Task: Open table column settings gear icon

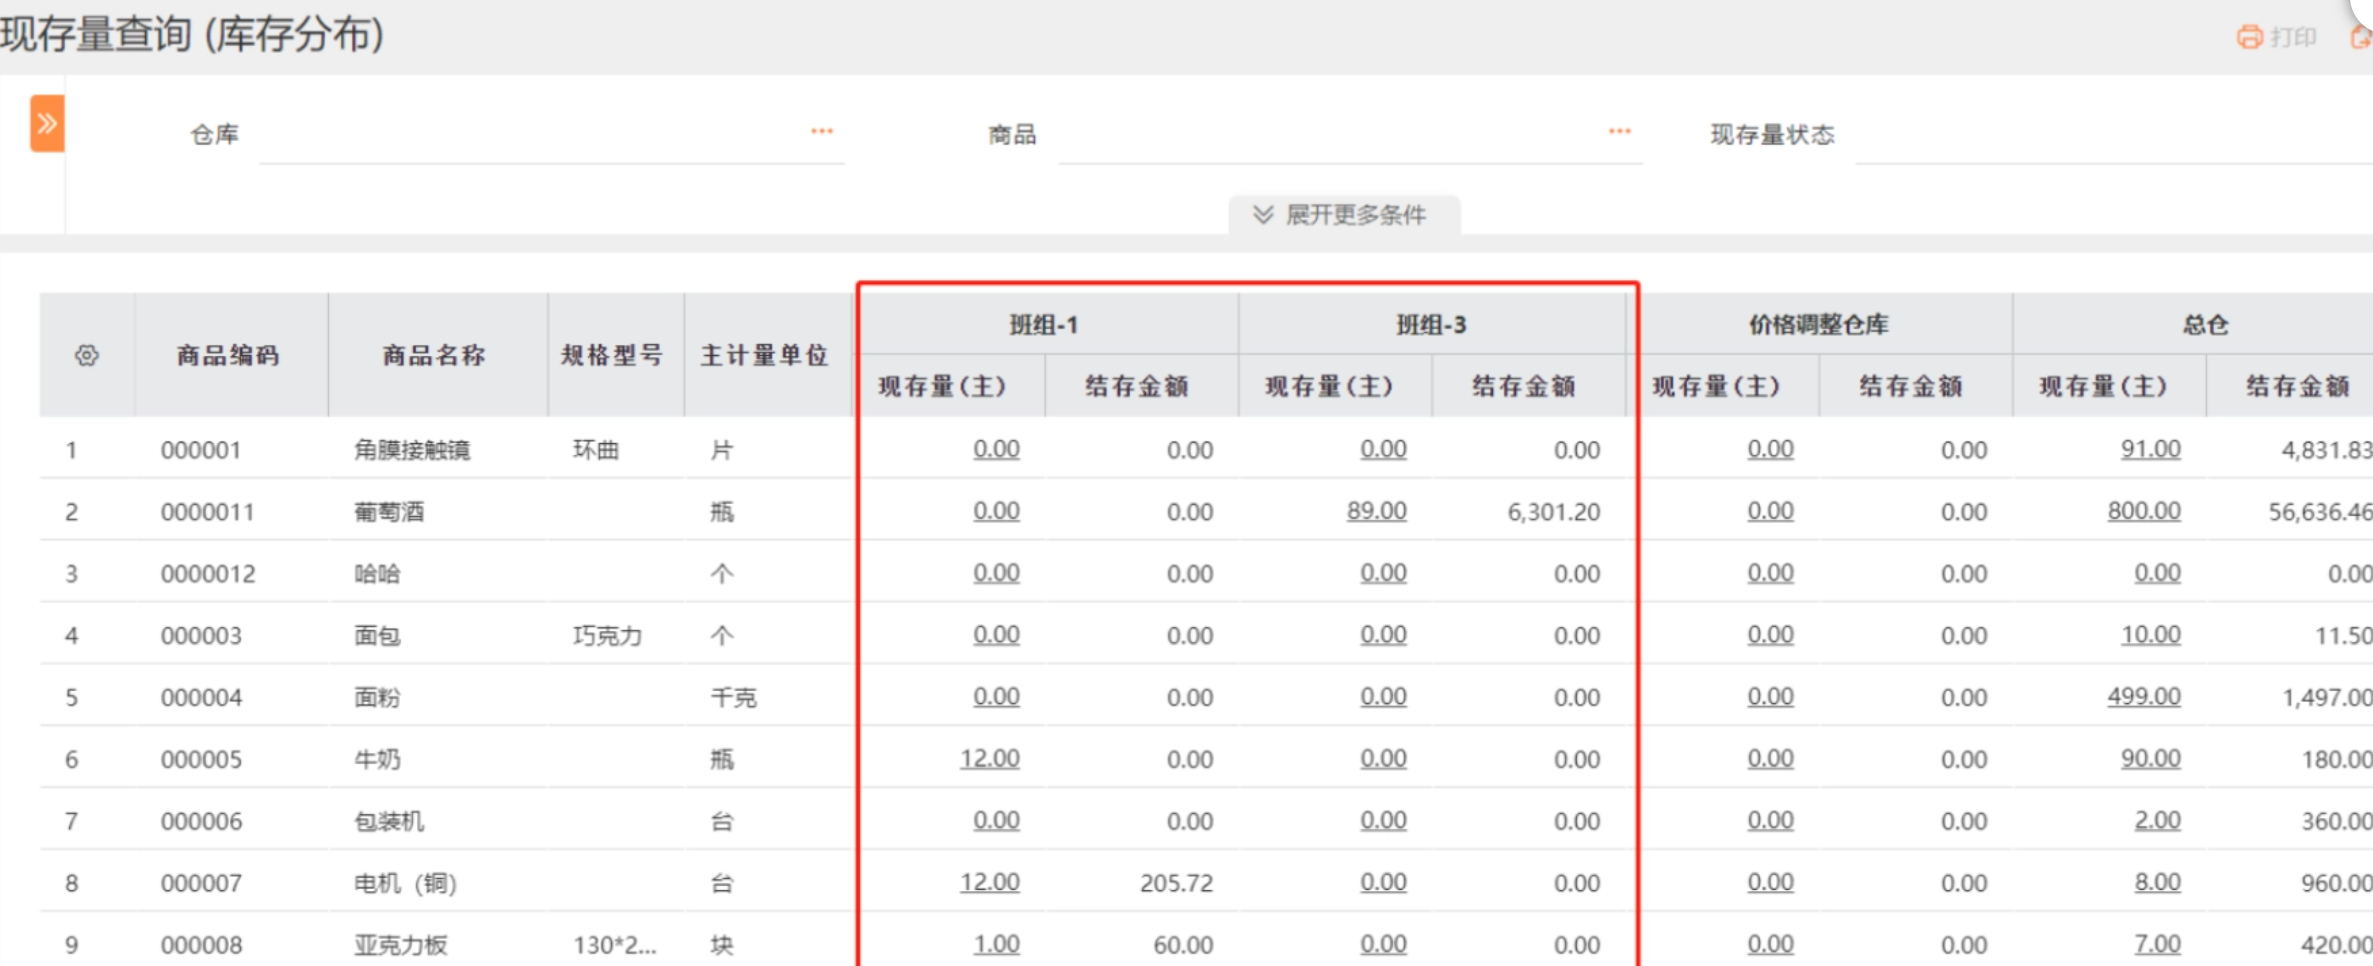Action: pos(87,355)
